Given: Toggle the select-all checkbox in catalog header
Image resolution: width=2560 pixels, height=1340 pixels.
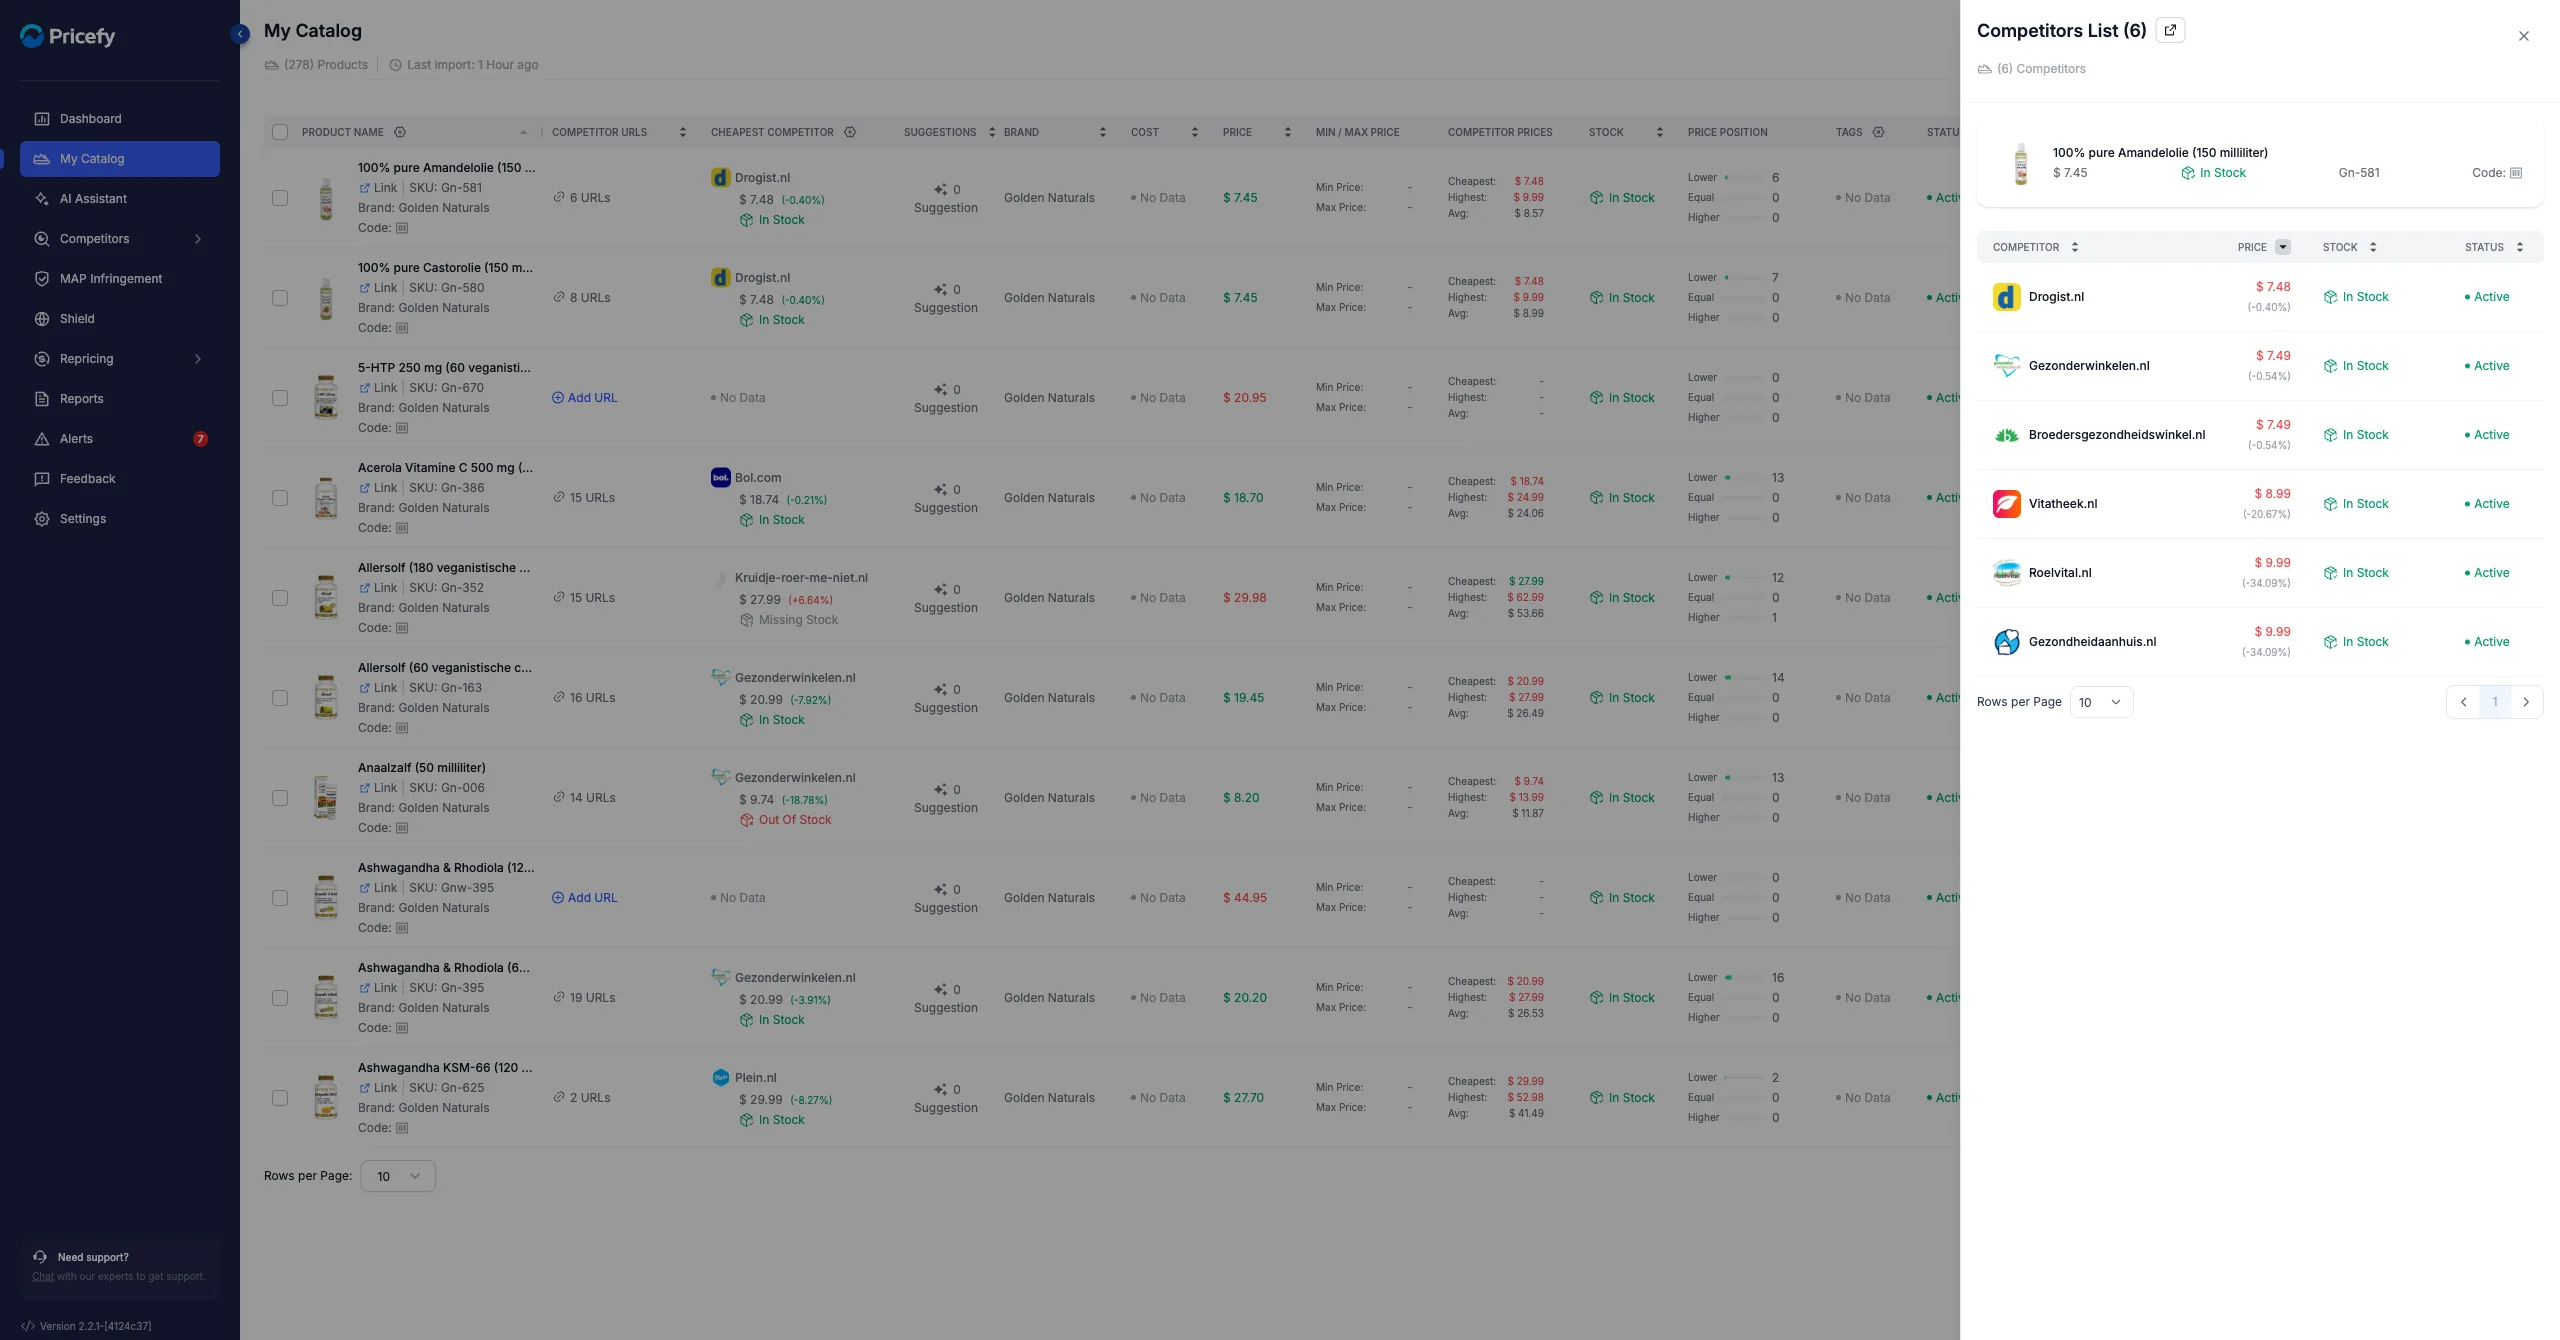Looking at the screenshot, I should pos(280,132).
